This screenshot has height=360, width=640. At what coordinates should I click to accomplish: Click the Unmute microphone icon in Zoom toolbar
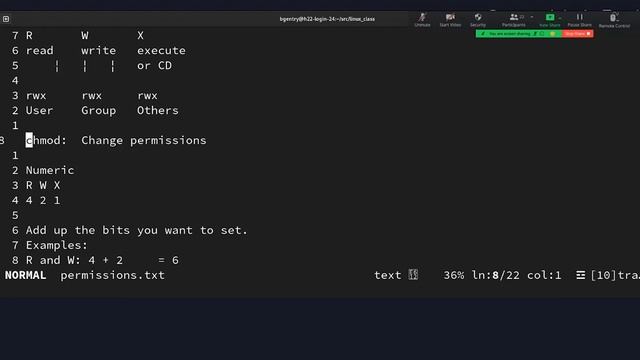point(422,17)
